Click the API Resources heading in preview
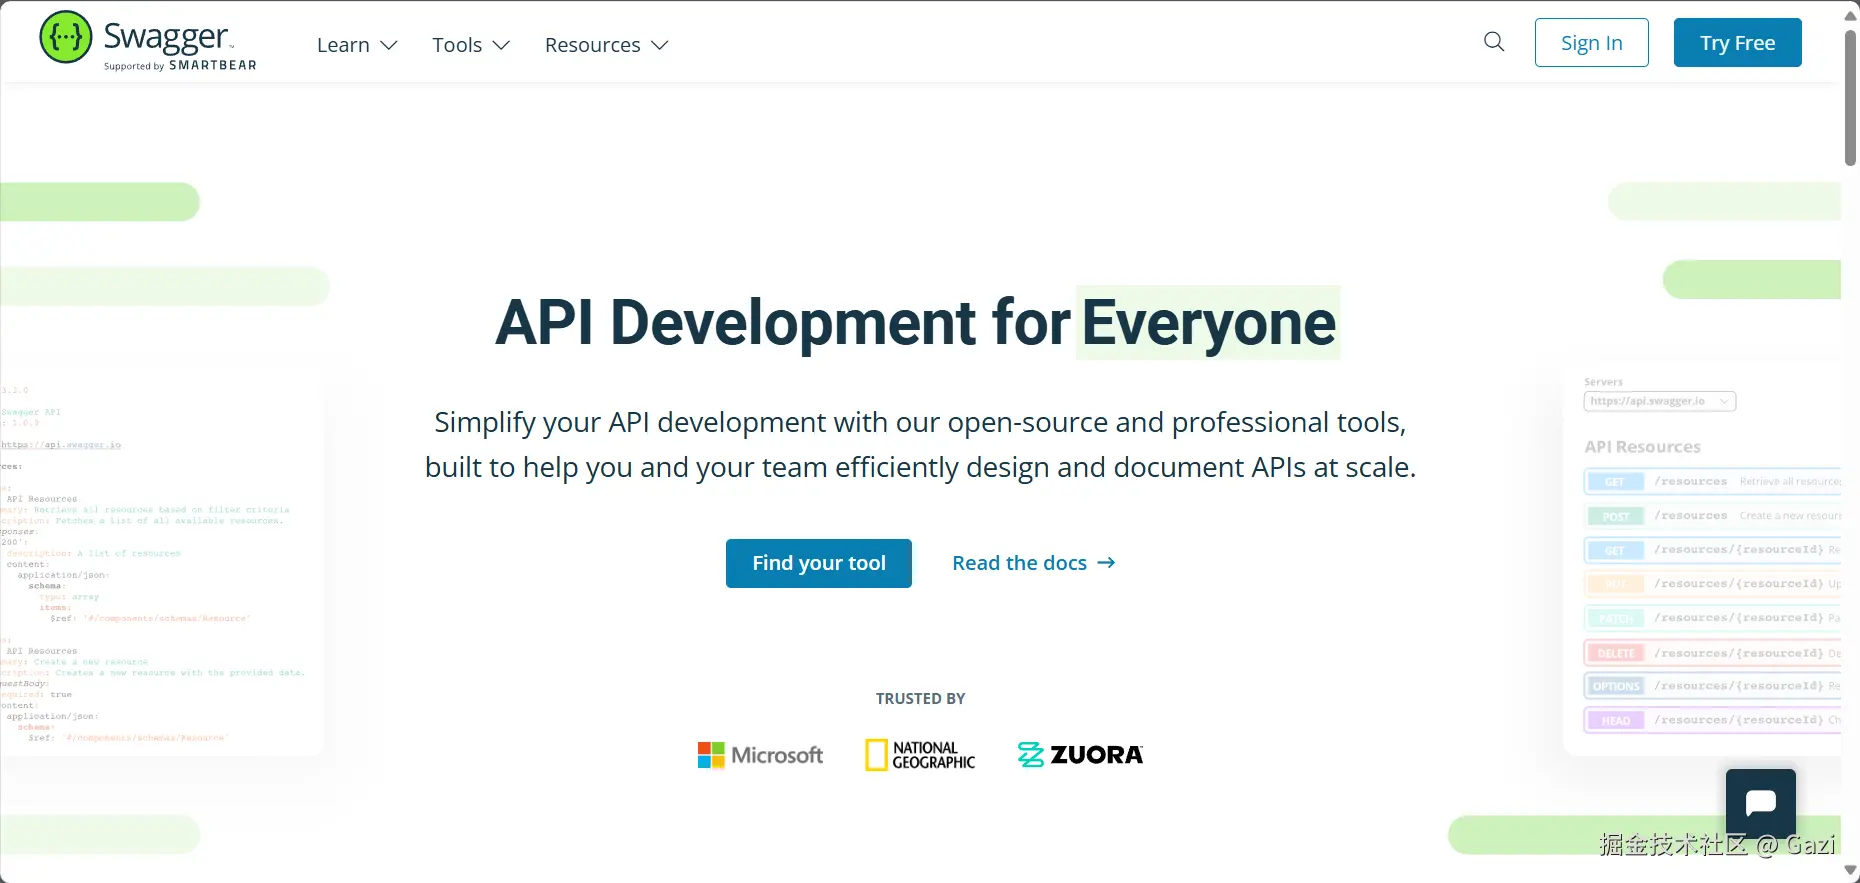This screenshot has width=1860, height=883. [x=1642, y=447]
